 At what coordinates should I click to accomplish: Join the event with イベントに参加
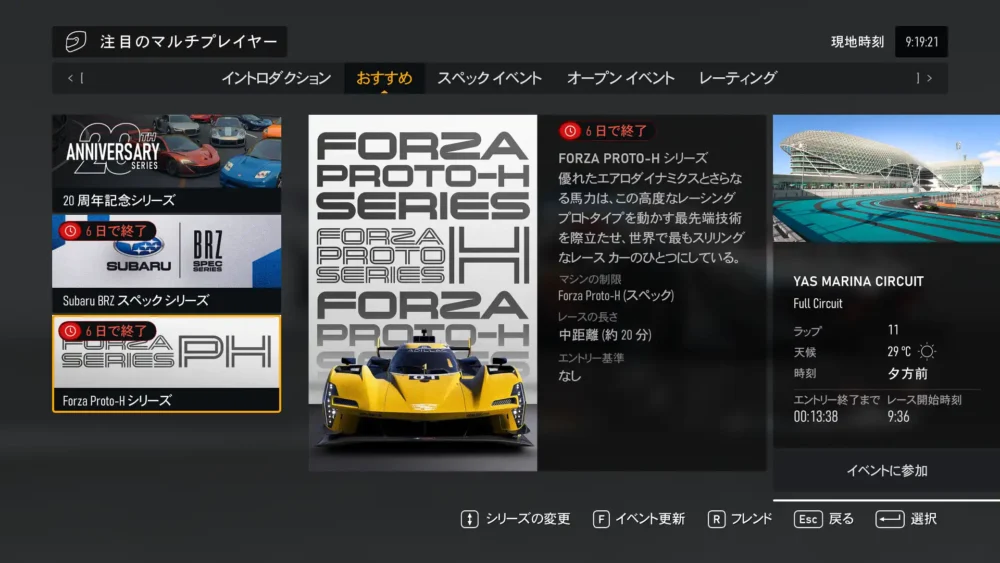point(886,471)
